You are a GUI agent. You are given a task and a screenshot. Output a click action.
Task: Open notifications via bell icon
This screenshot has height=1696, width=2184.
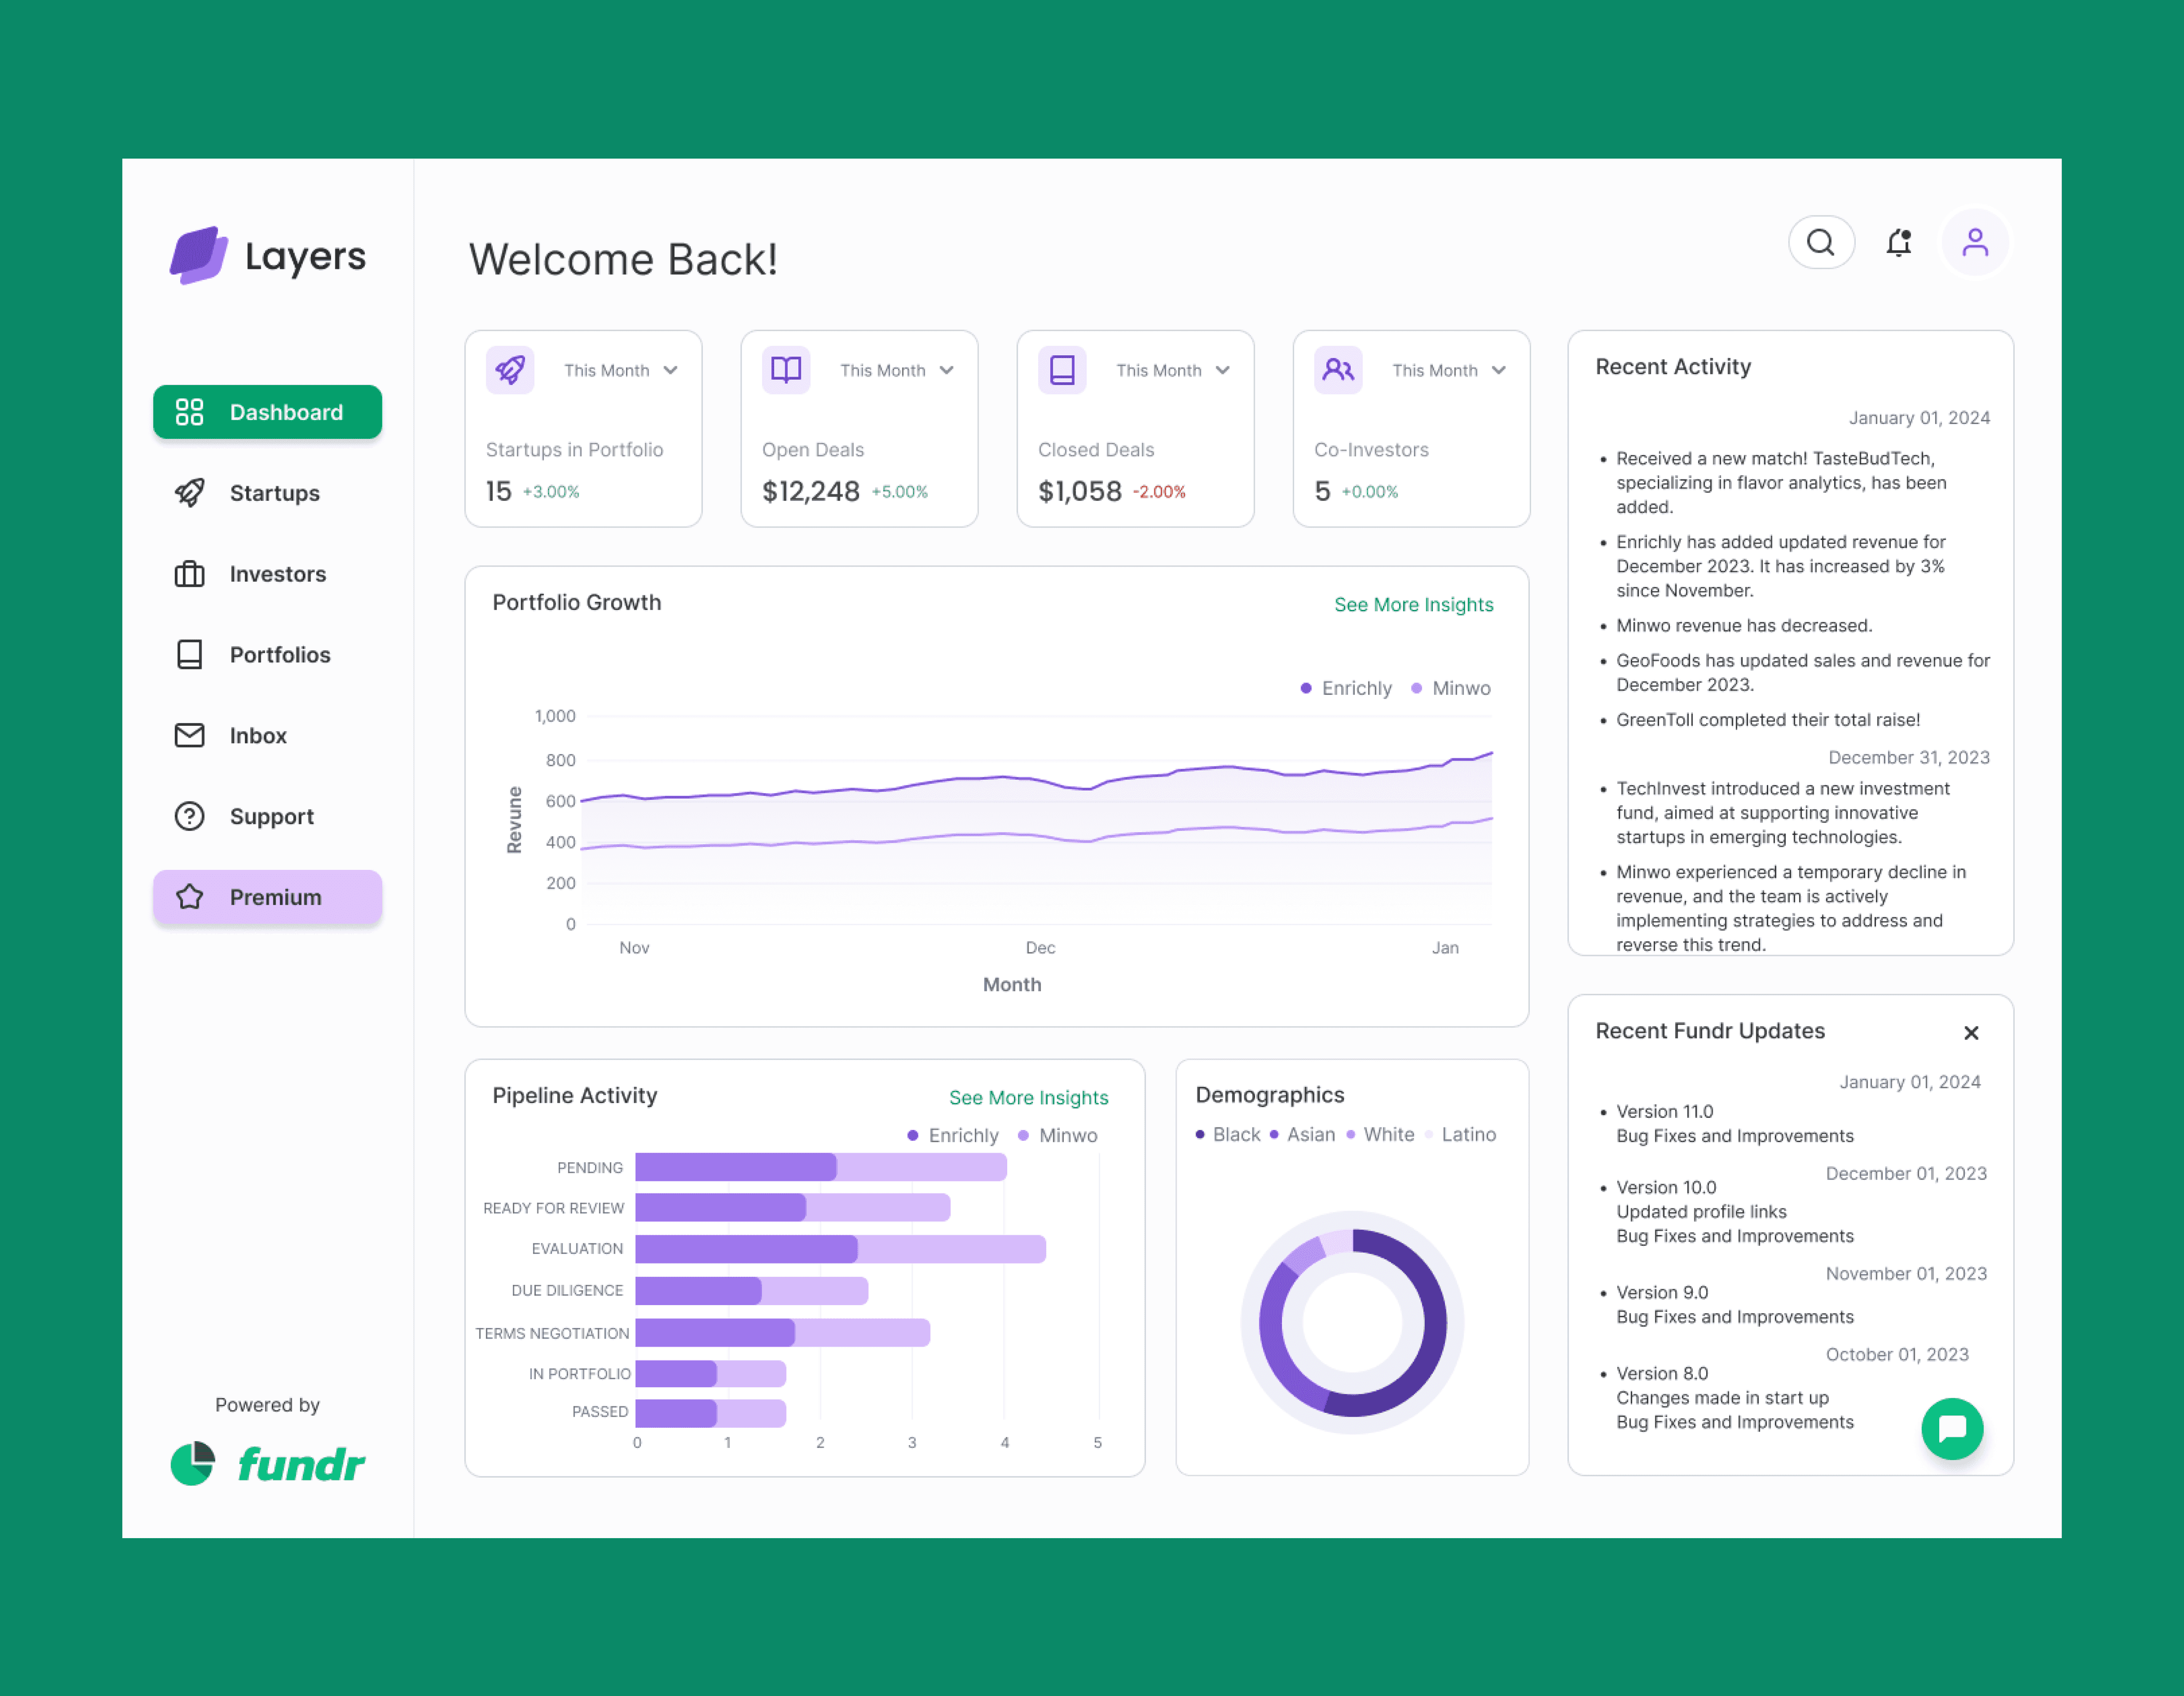click(x=1898, y=243)
